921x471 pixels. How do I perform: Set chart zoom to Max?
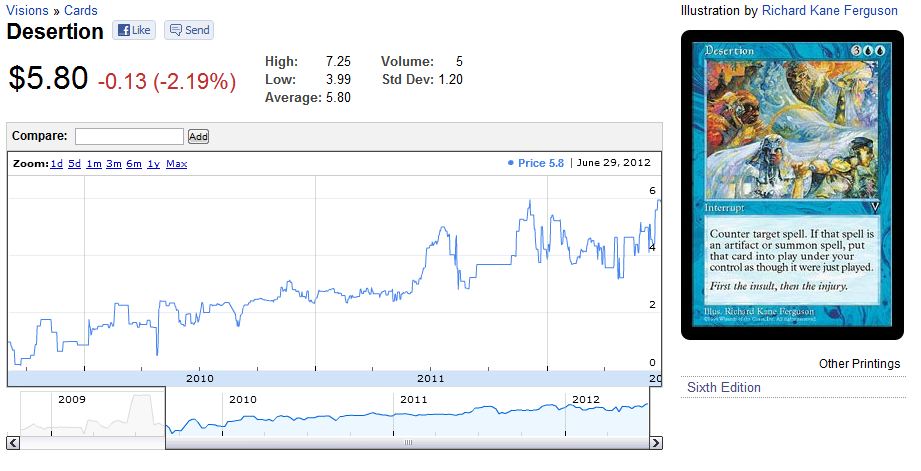(176, 164)
